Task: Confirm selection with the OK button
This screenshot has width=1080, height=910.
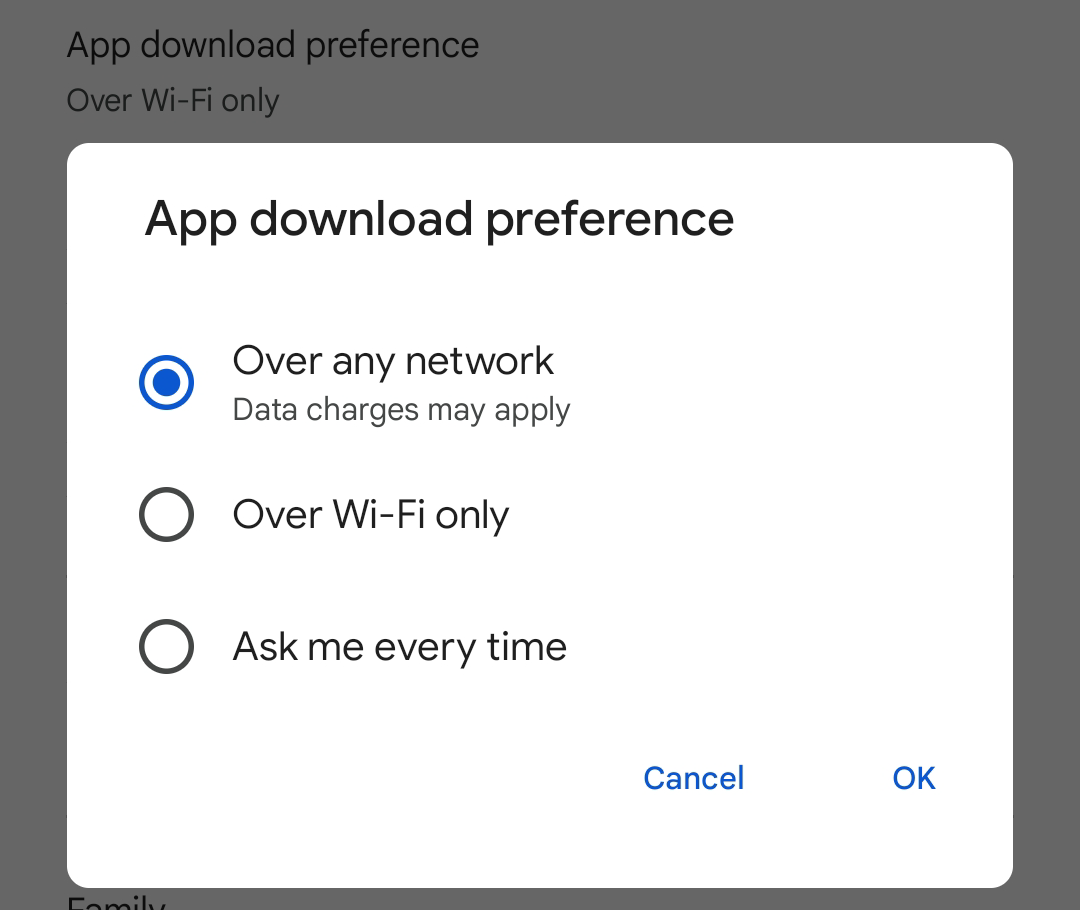Action: 913,778
